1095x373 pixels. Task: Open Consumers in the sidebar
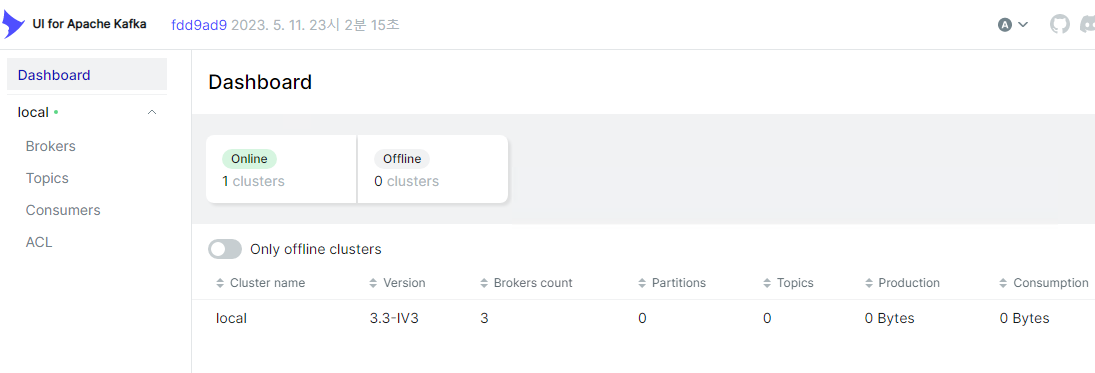click(x=63, y=210)
